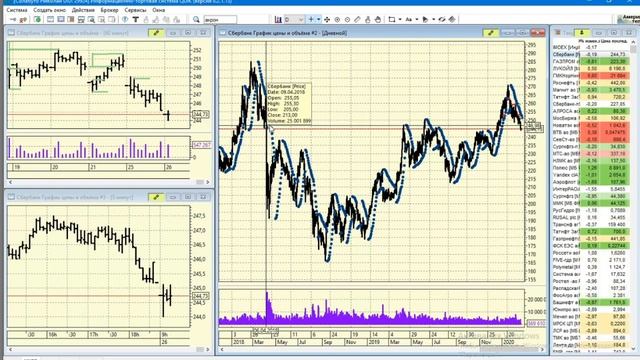Click the first table window toolbar icon

tap(50, 20)
